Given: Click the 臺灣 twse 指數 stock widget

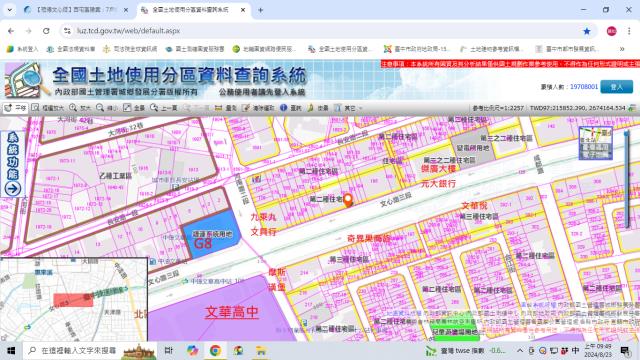Looking at the screenshot, I should [465, 351].
